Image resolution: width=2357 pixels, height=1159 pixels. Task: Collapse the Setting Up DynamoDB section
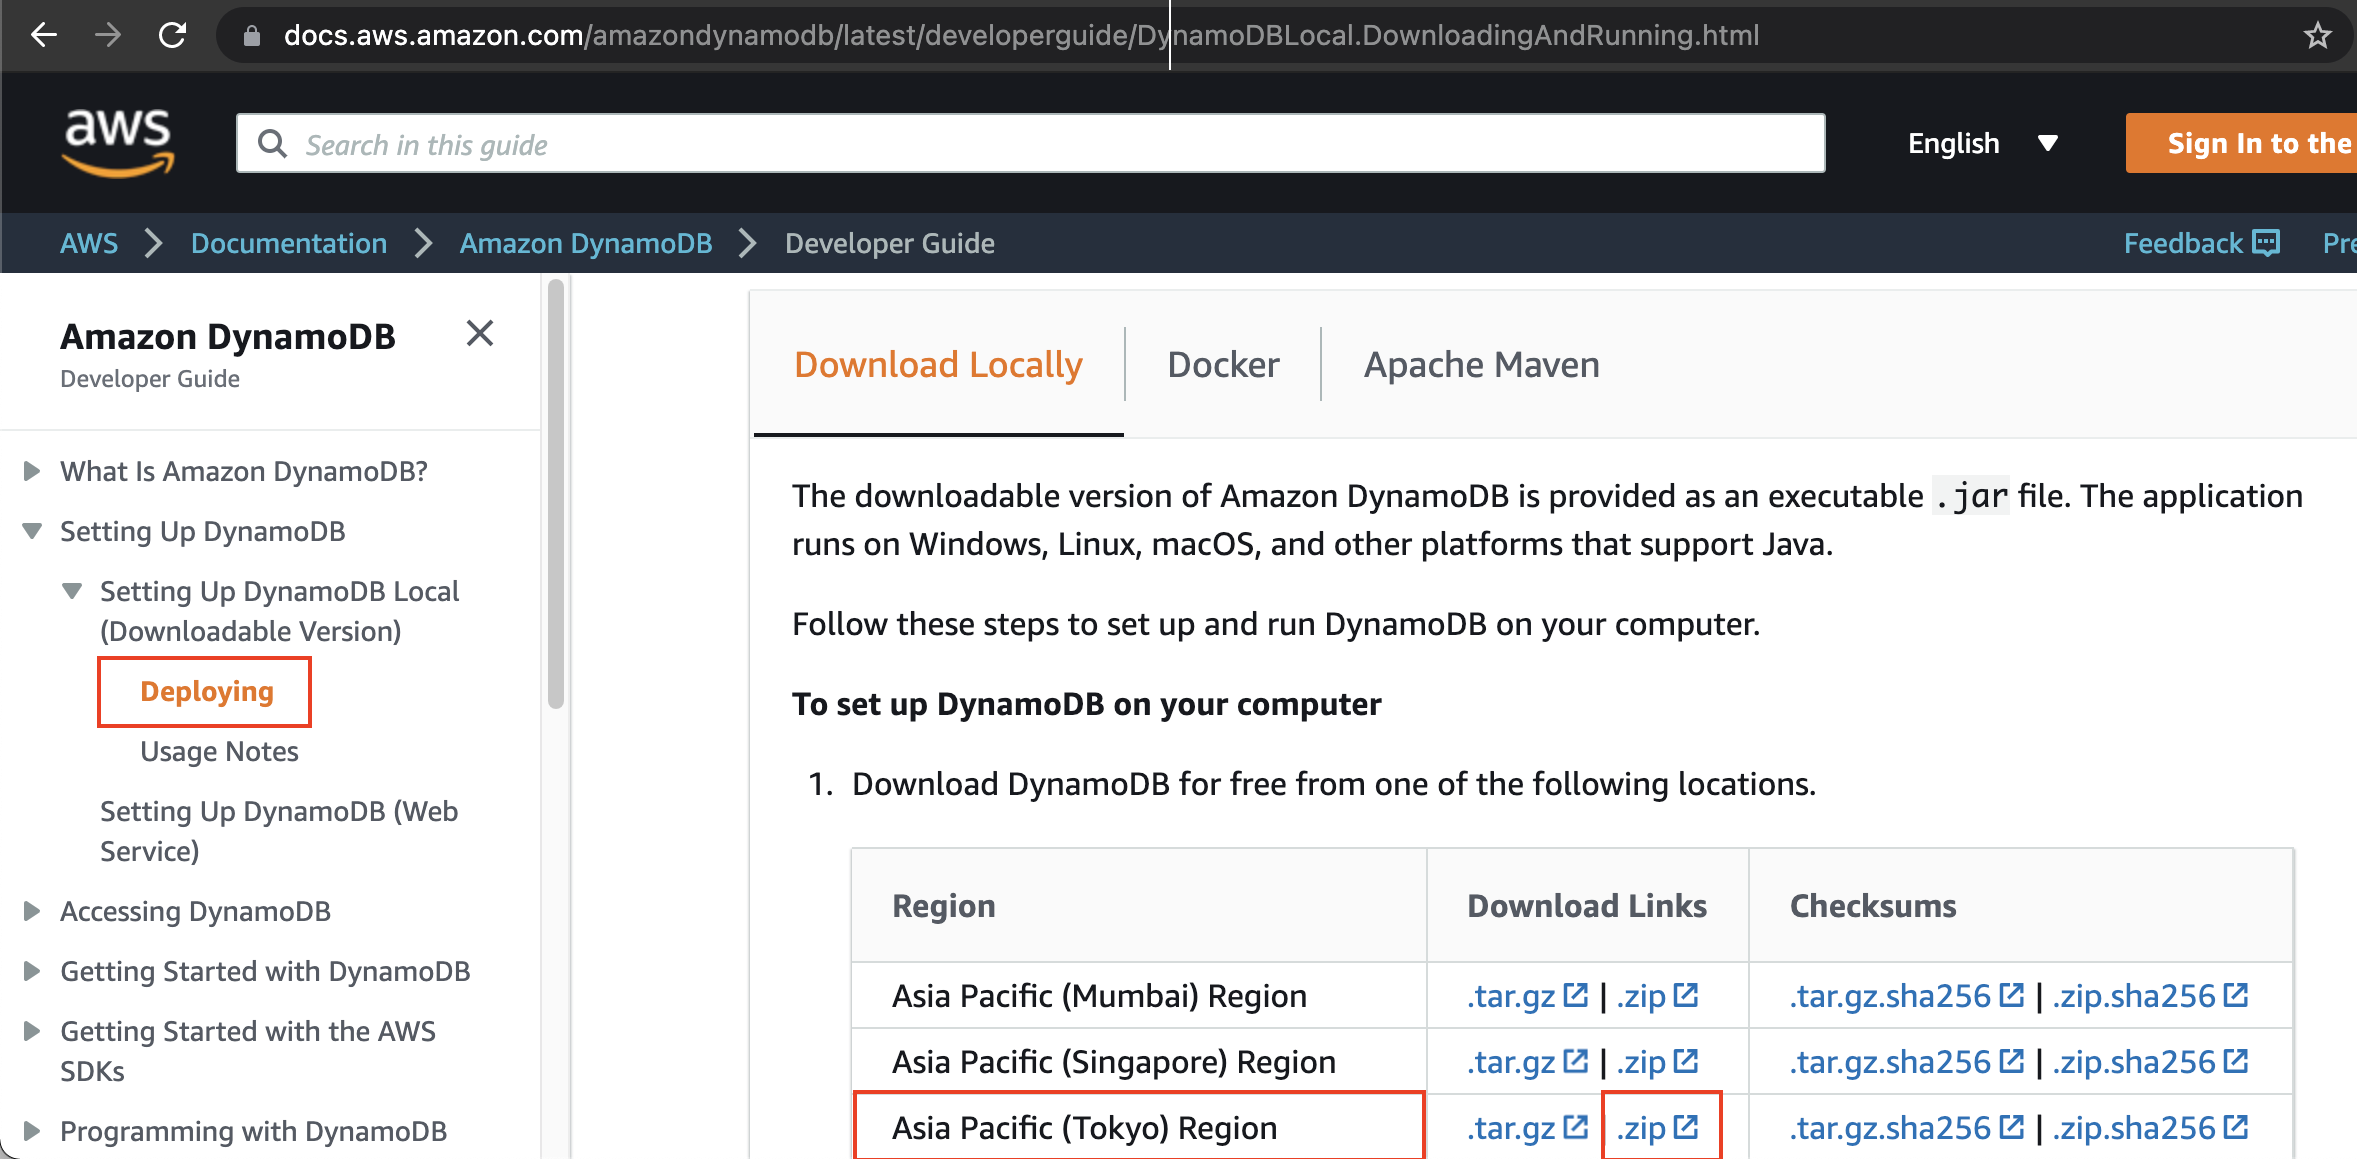(x=32, y=531)
